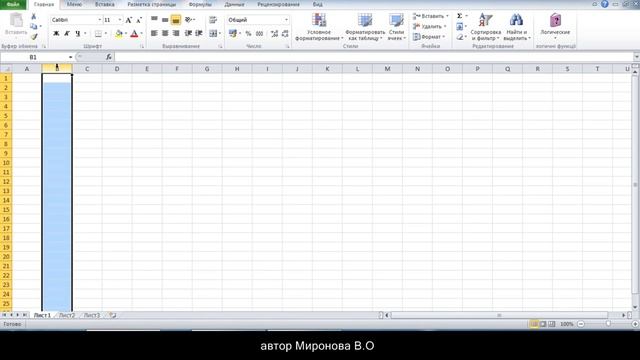Viewport: 640px width, 360px height.
Task: Activate the Format Painter brush
Action: [34, 37]
